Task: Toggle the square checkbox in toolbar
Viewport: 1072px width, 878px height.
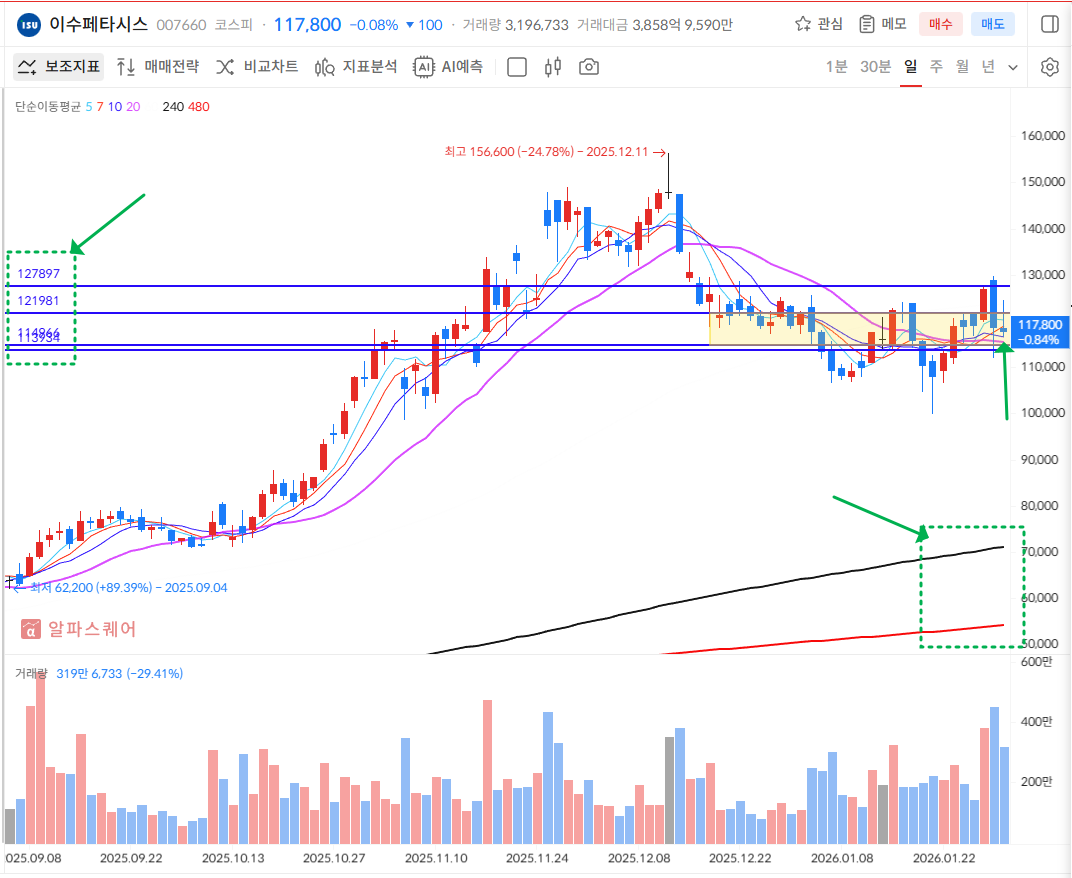Action: tap(517, 67)
